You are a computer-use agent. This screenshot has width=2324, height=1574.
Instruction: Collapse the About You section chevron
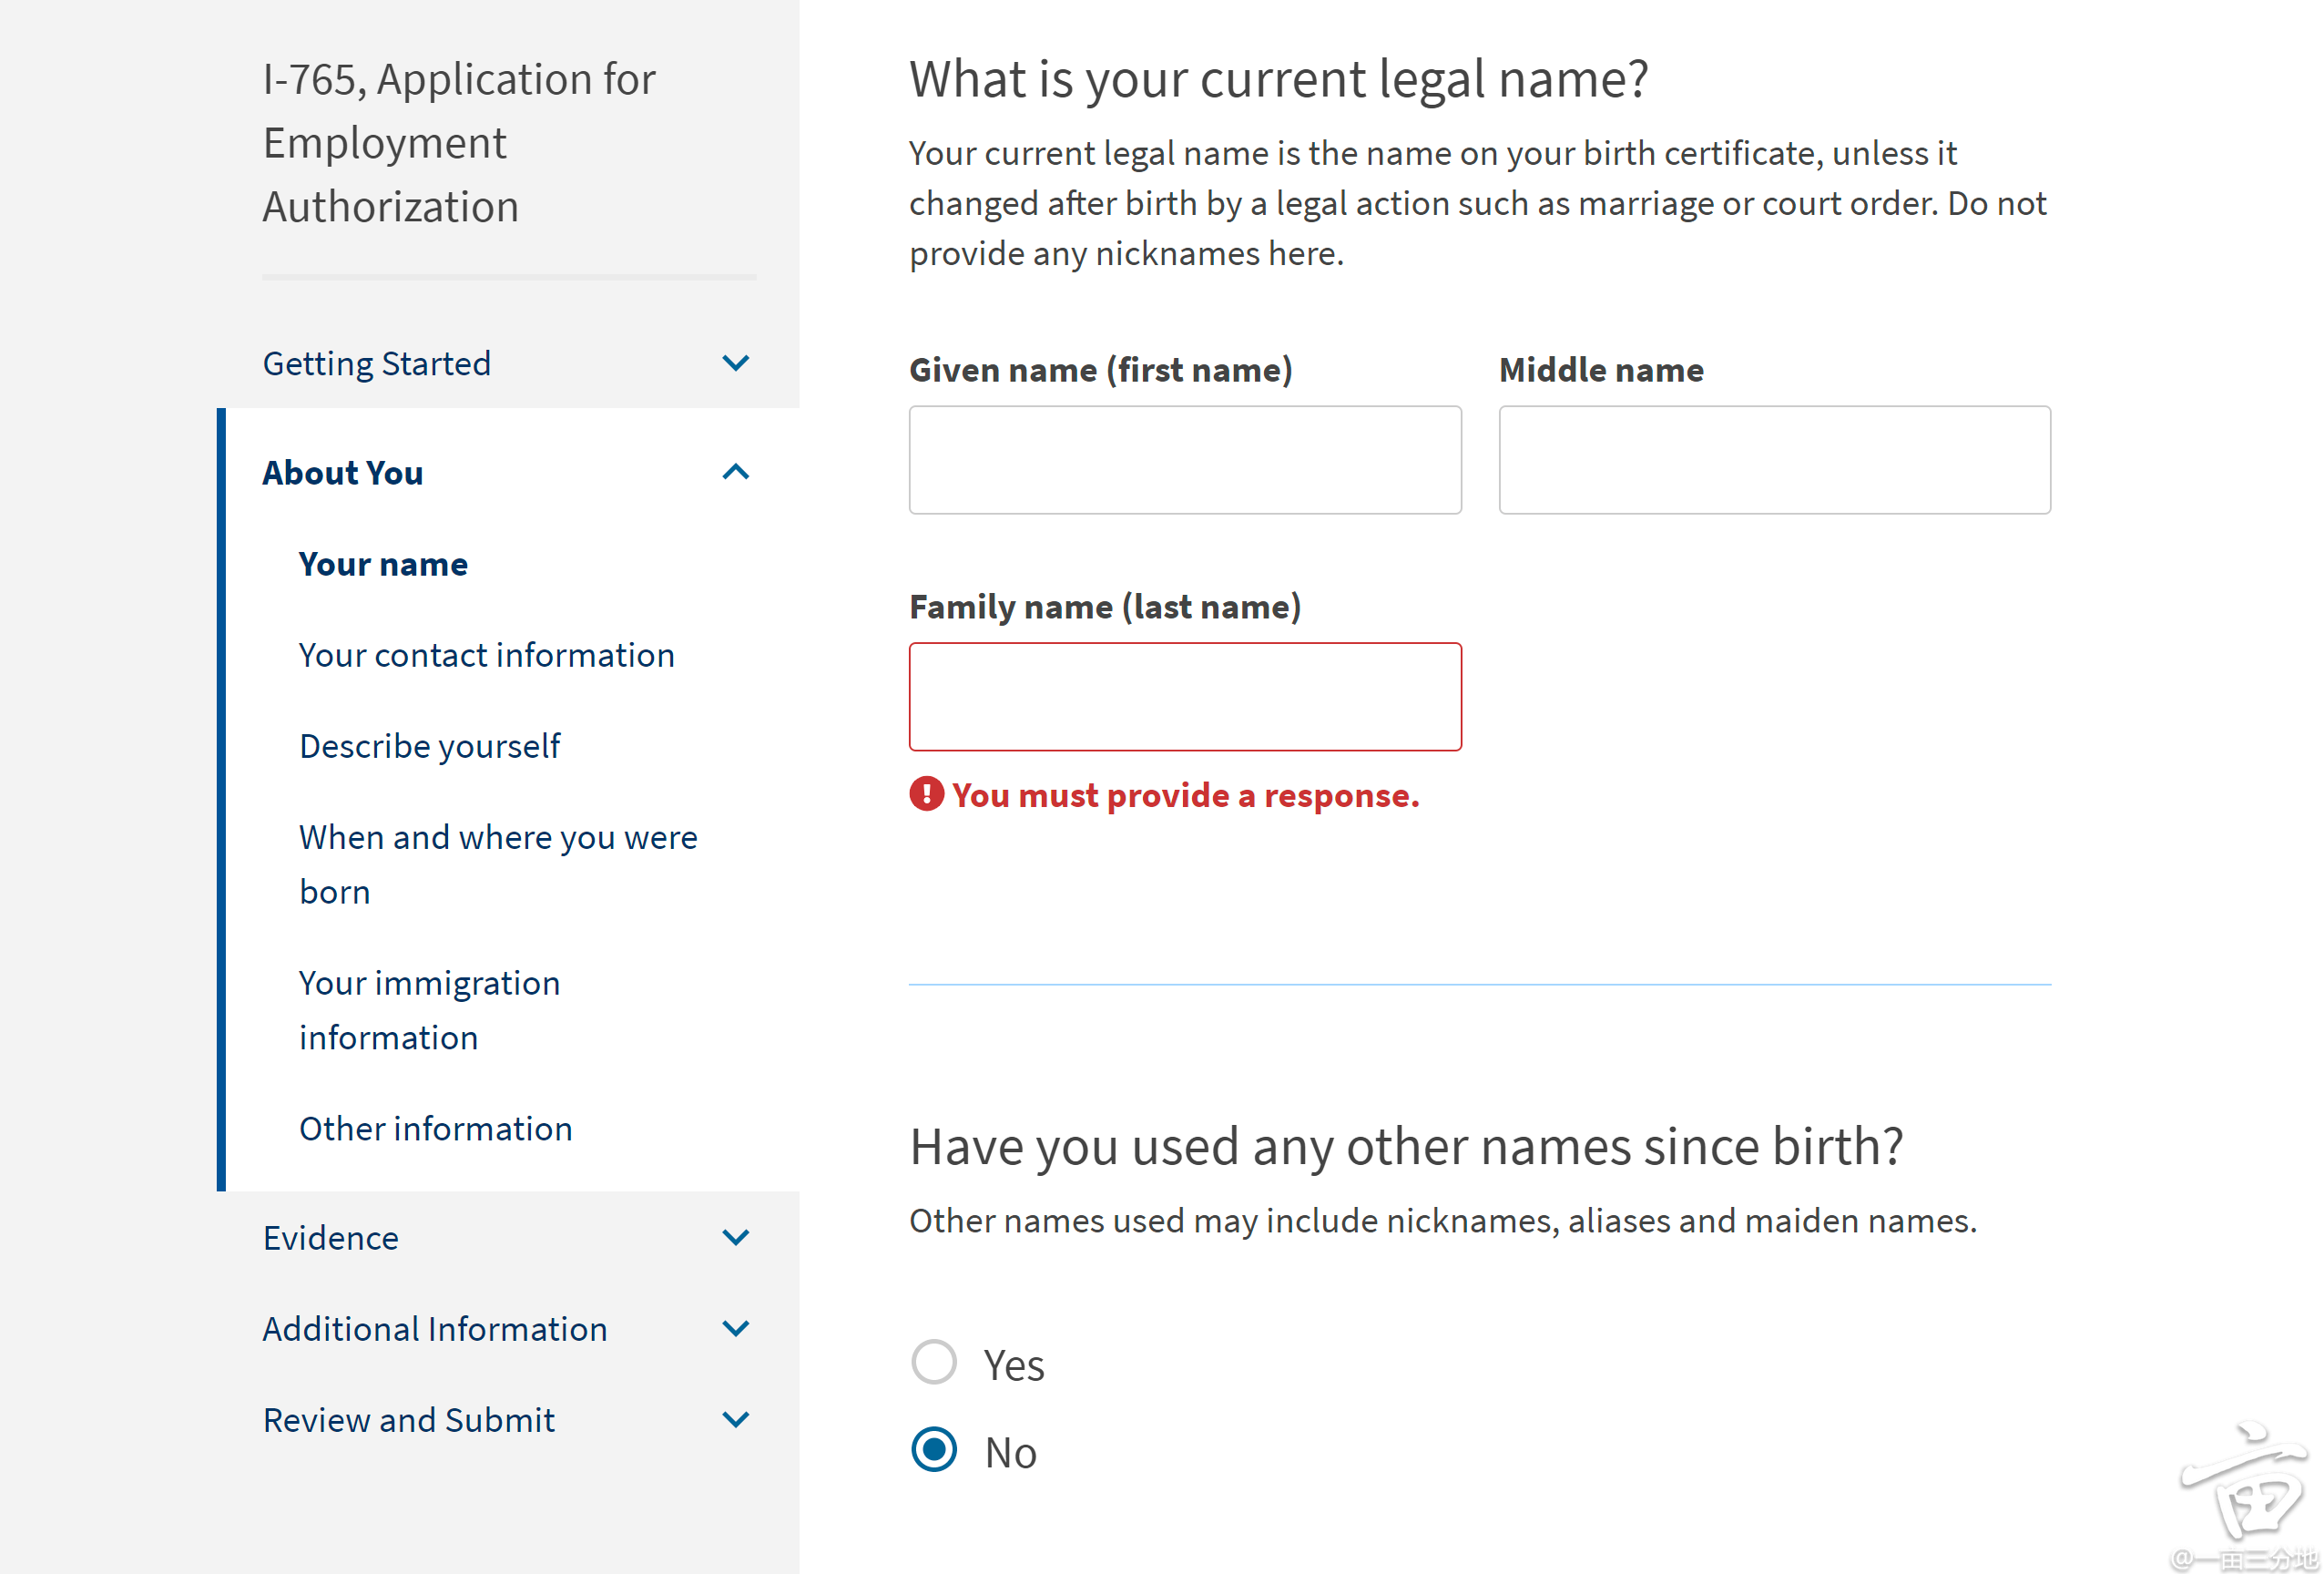click(x=735, y=472)
